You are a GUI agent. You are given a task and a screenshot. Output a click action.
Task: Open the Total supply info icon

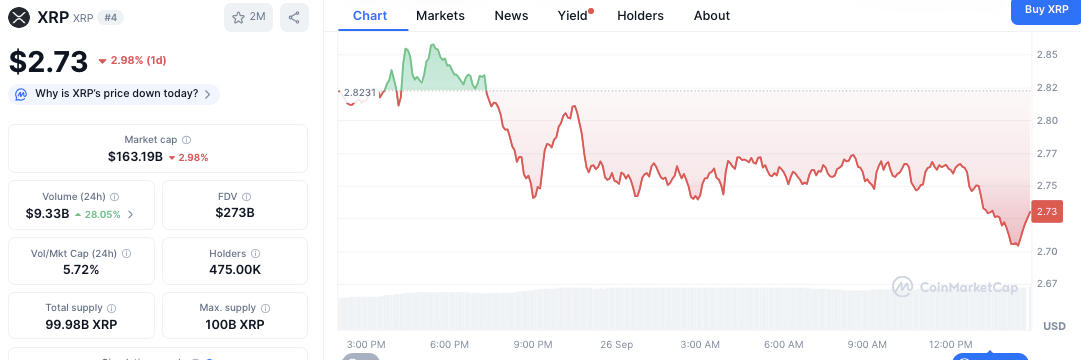[x=112, y=308]
